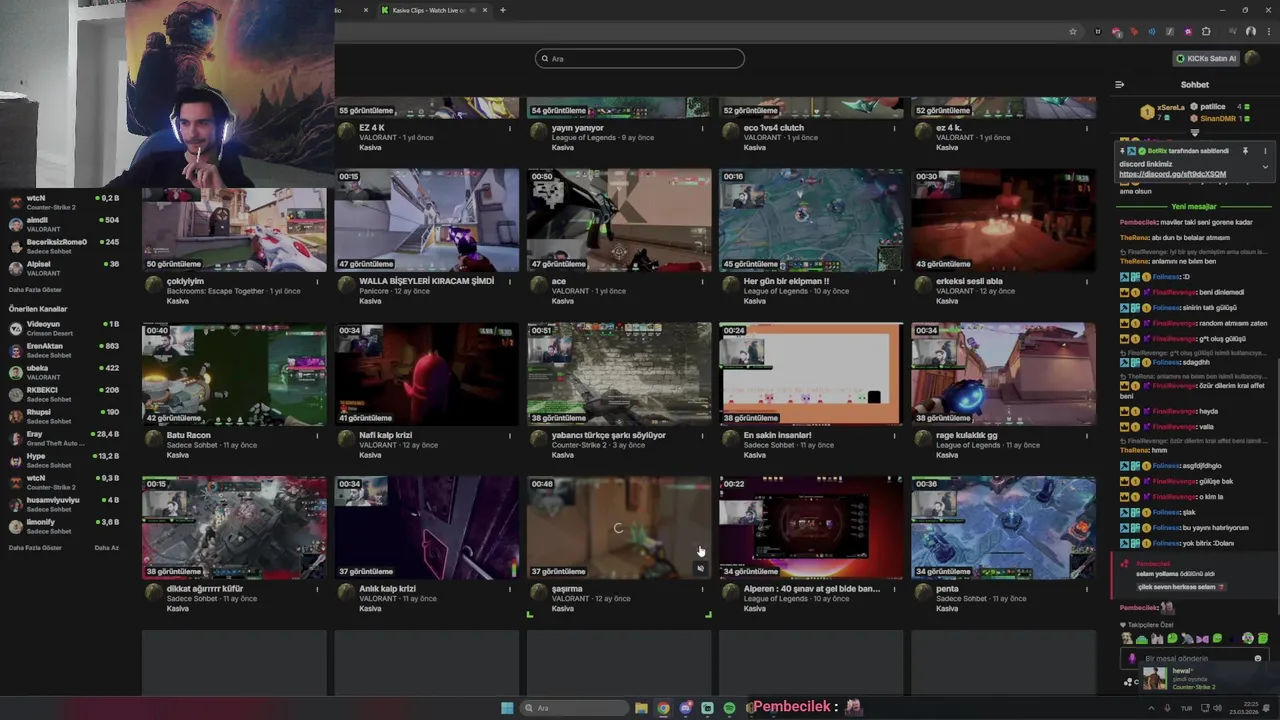1280x720 pixels.
Task: Open the pinned message three-dot options
Action: (1265, 151)
